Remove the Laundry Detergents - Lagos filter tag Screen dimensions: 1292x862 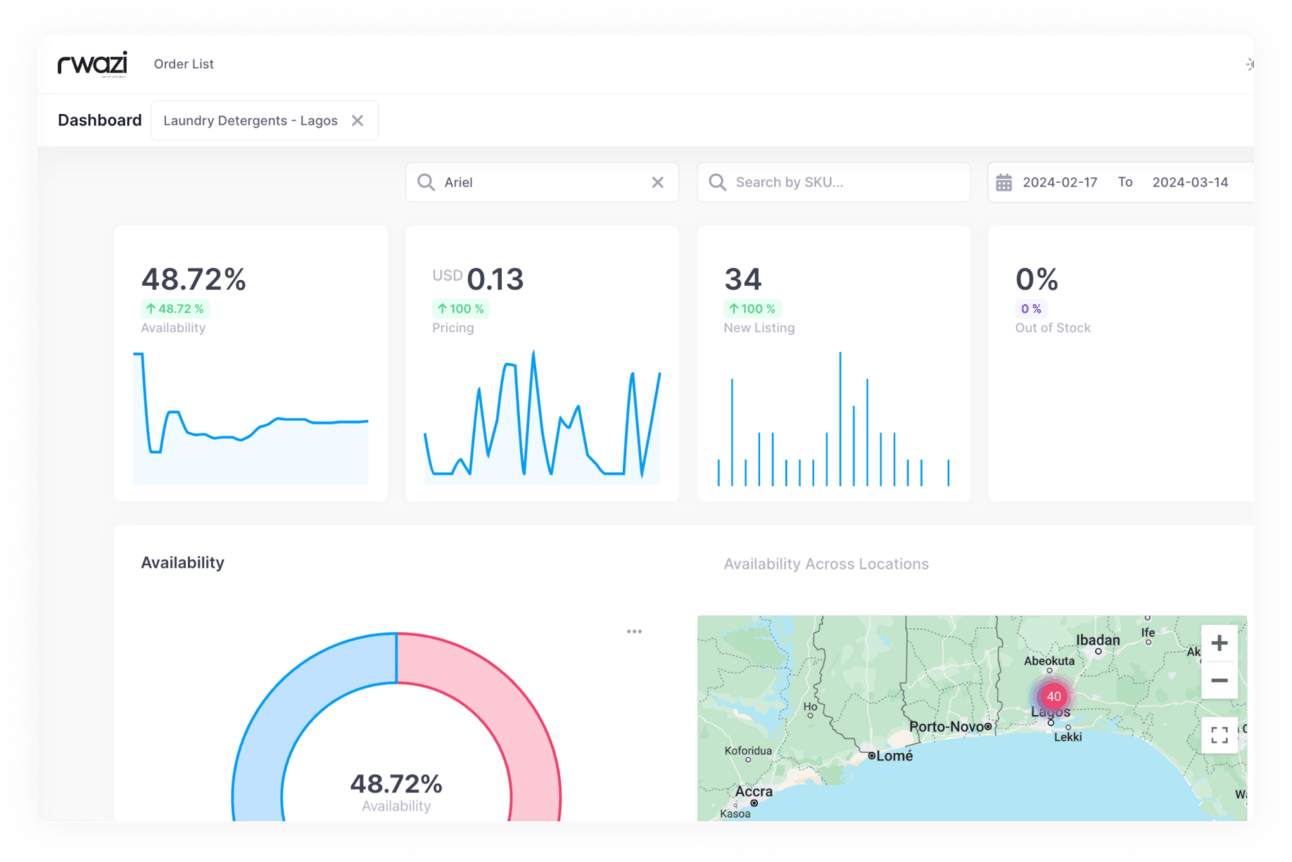coord(357,120)
